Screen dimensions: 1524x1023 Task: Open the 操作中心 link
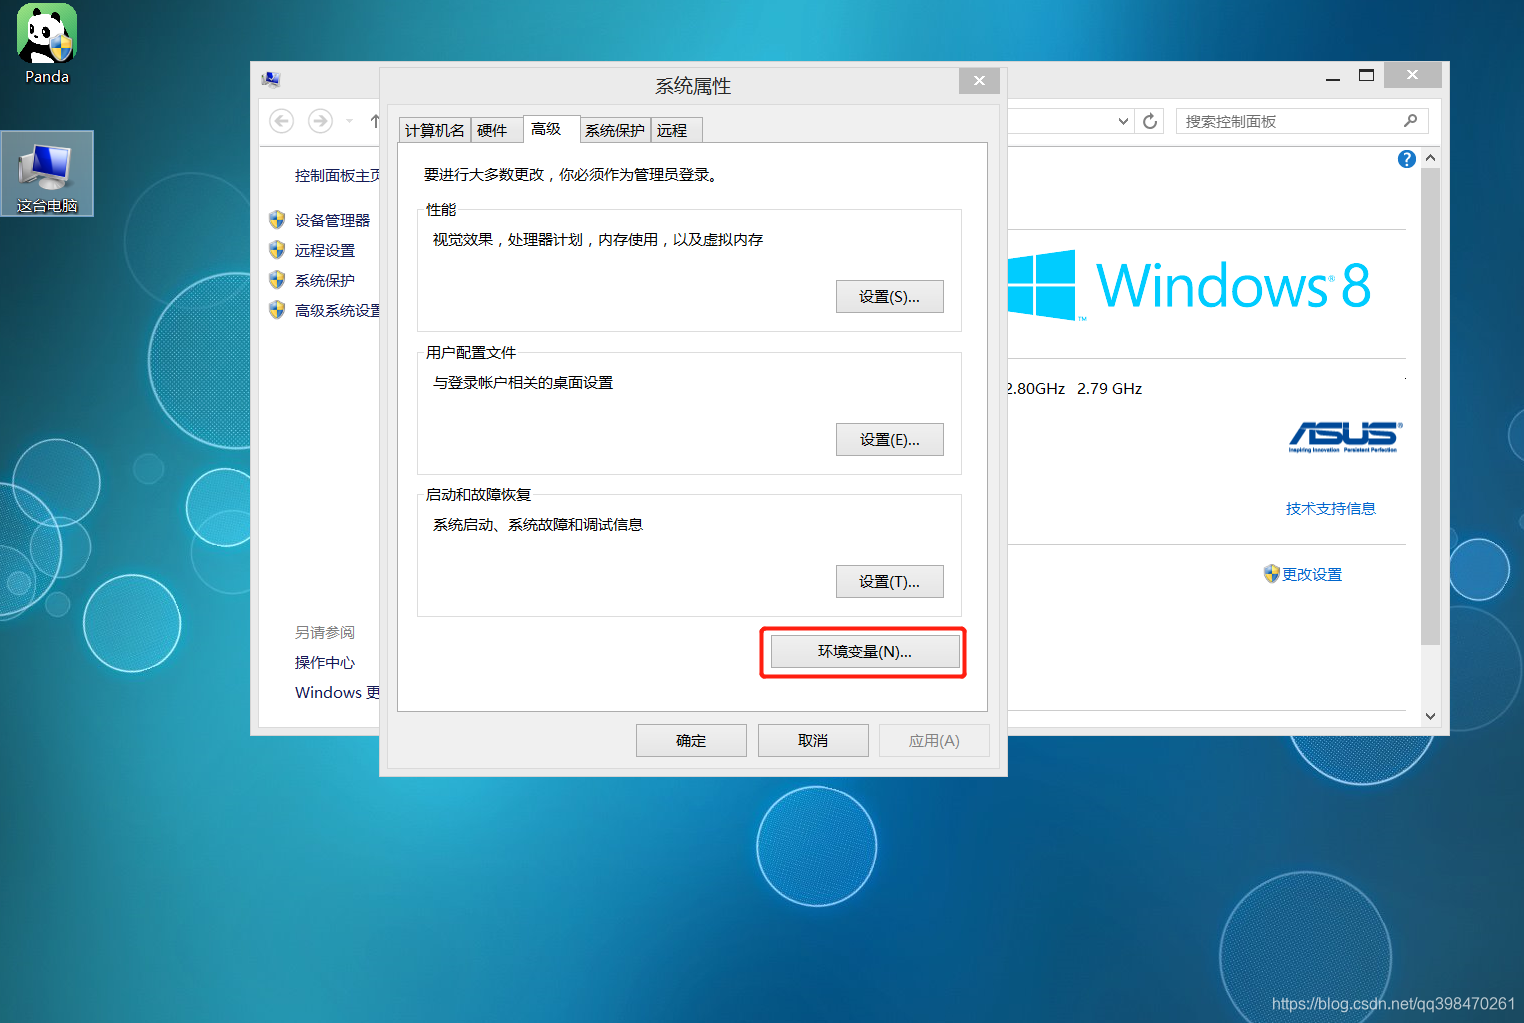[x=325, y=662]
